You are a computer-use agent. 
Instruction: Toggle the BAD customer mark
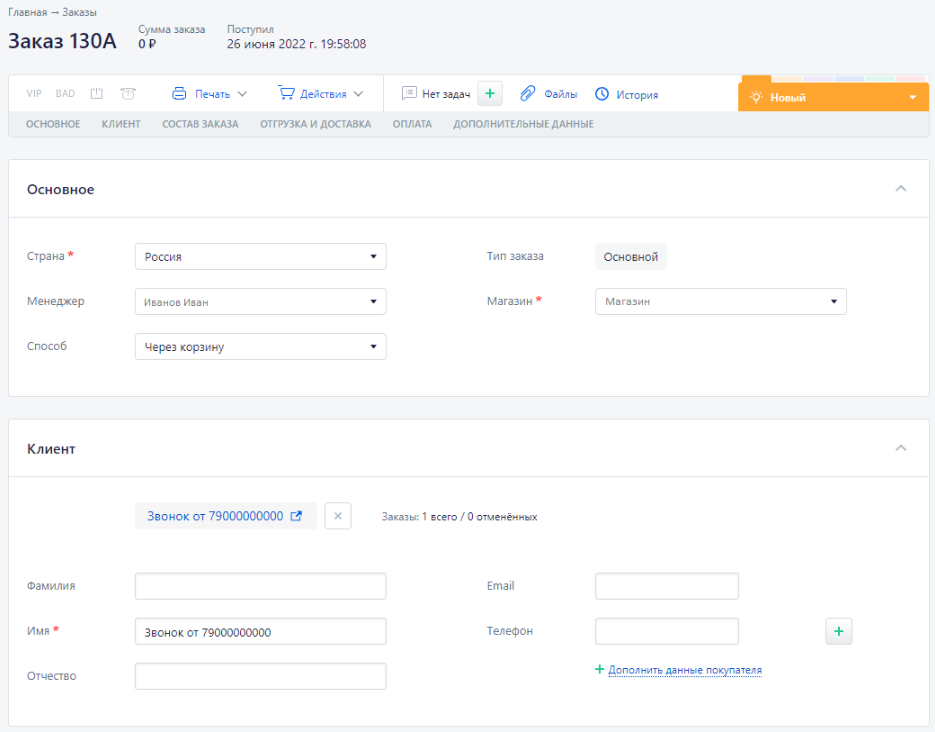[65, 94]
